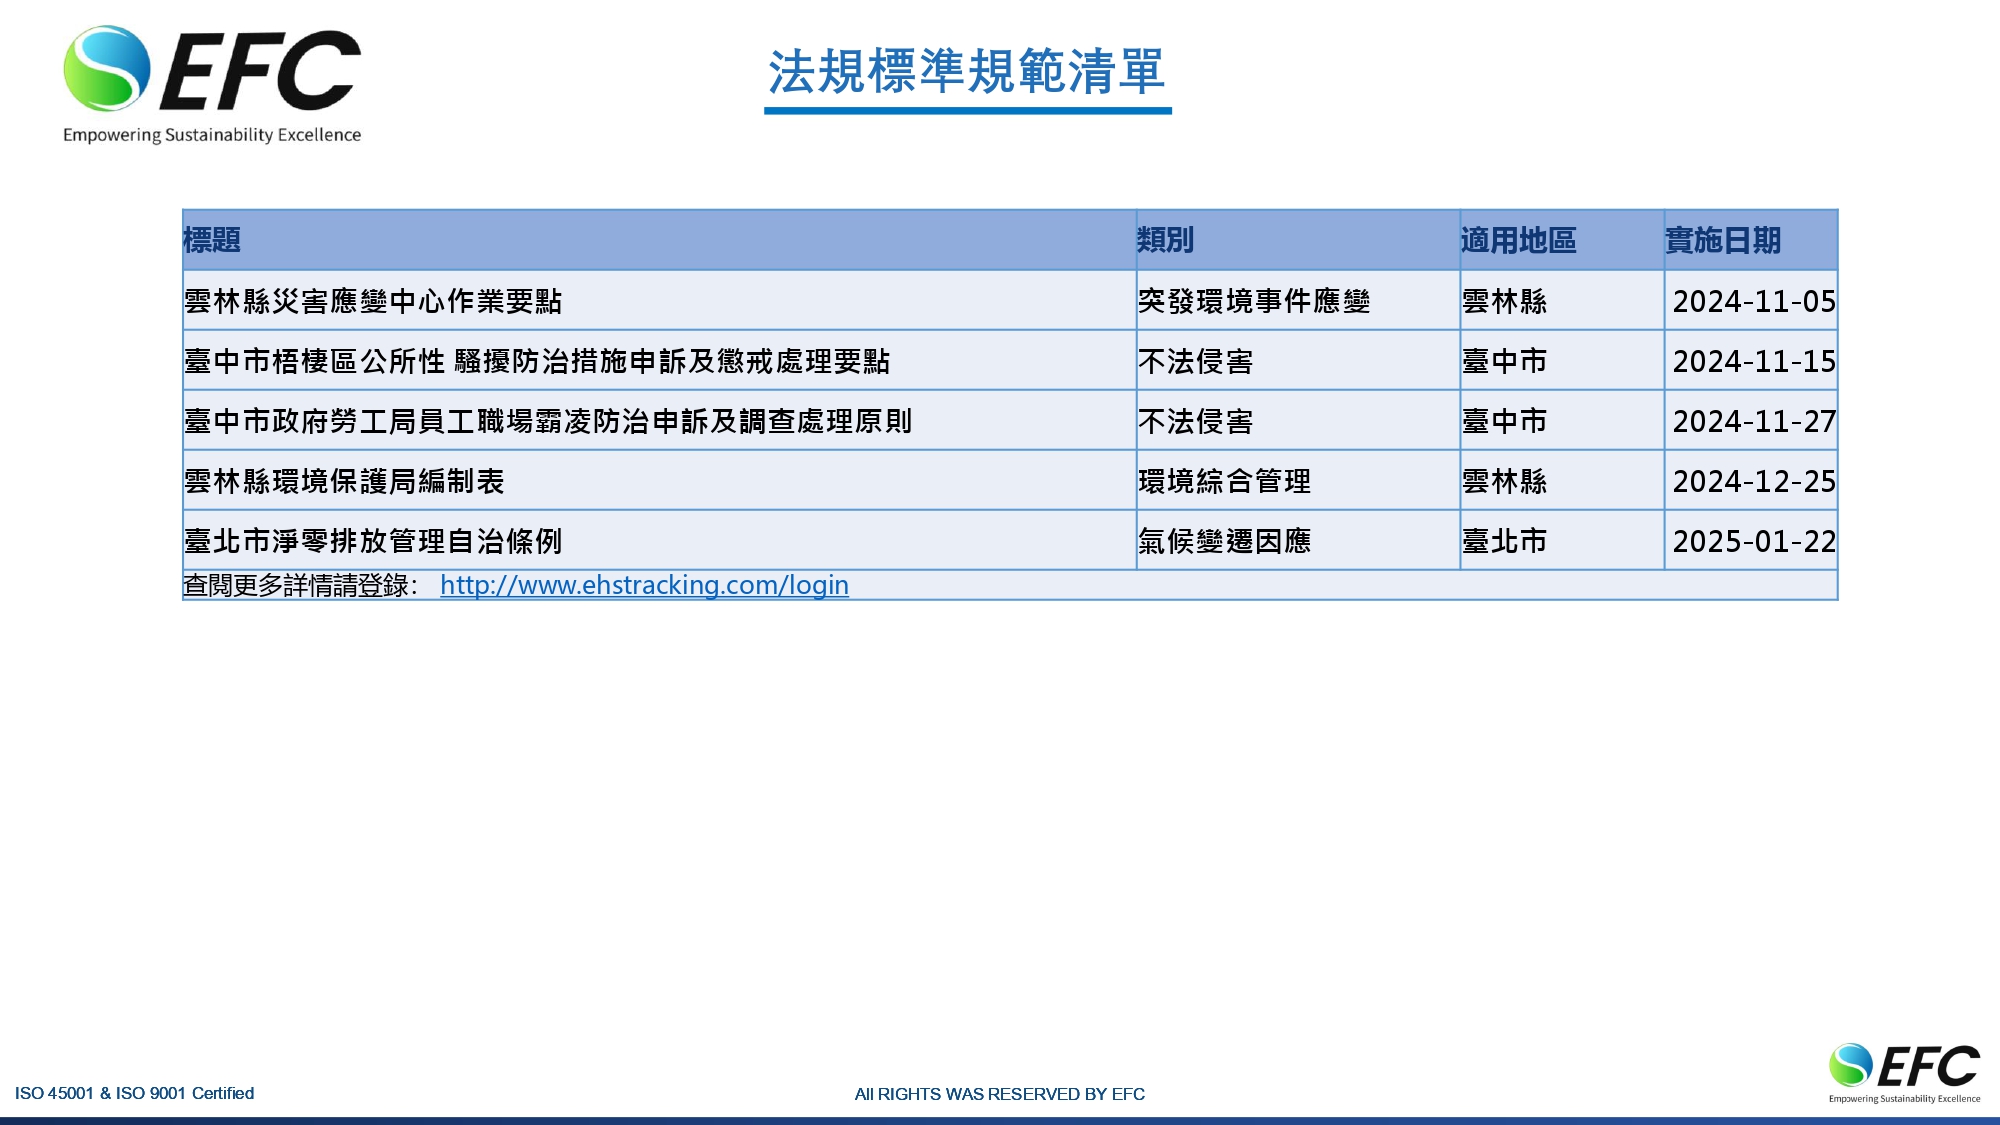Select the 臺中市梧棲區公所性騷擾防治 row title
2000x1125 pixels.
click(537, 361)
